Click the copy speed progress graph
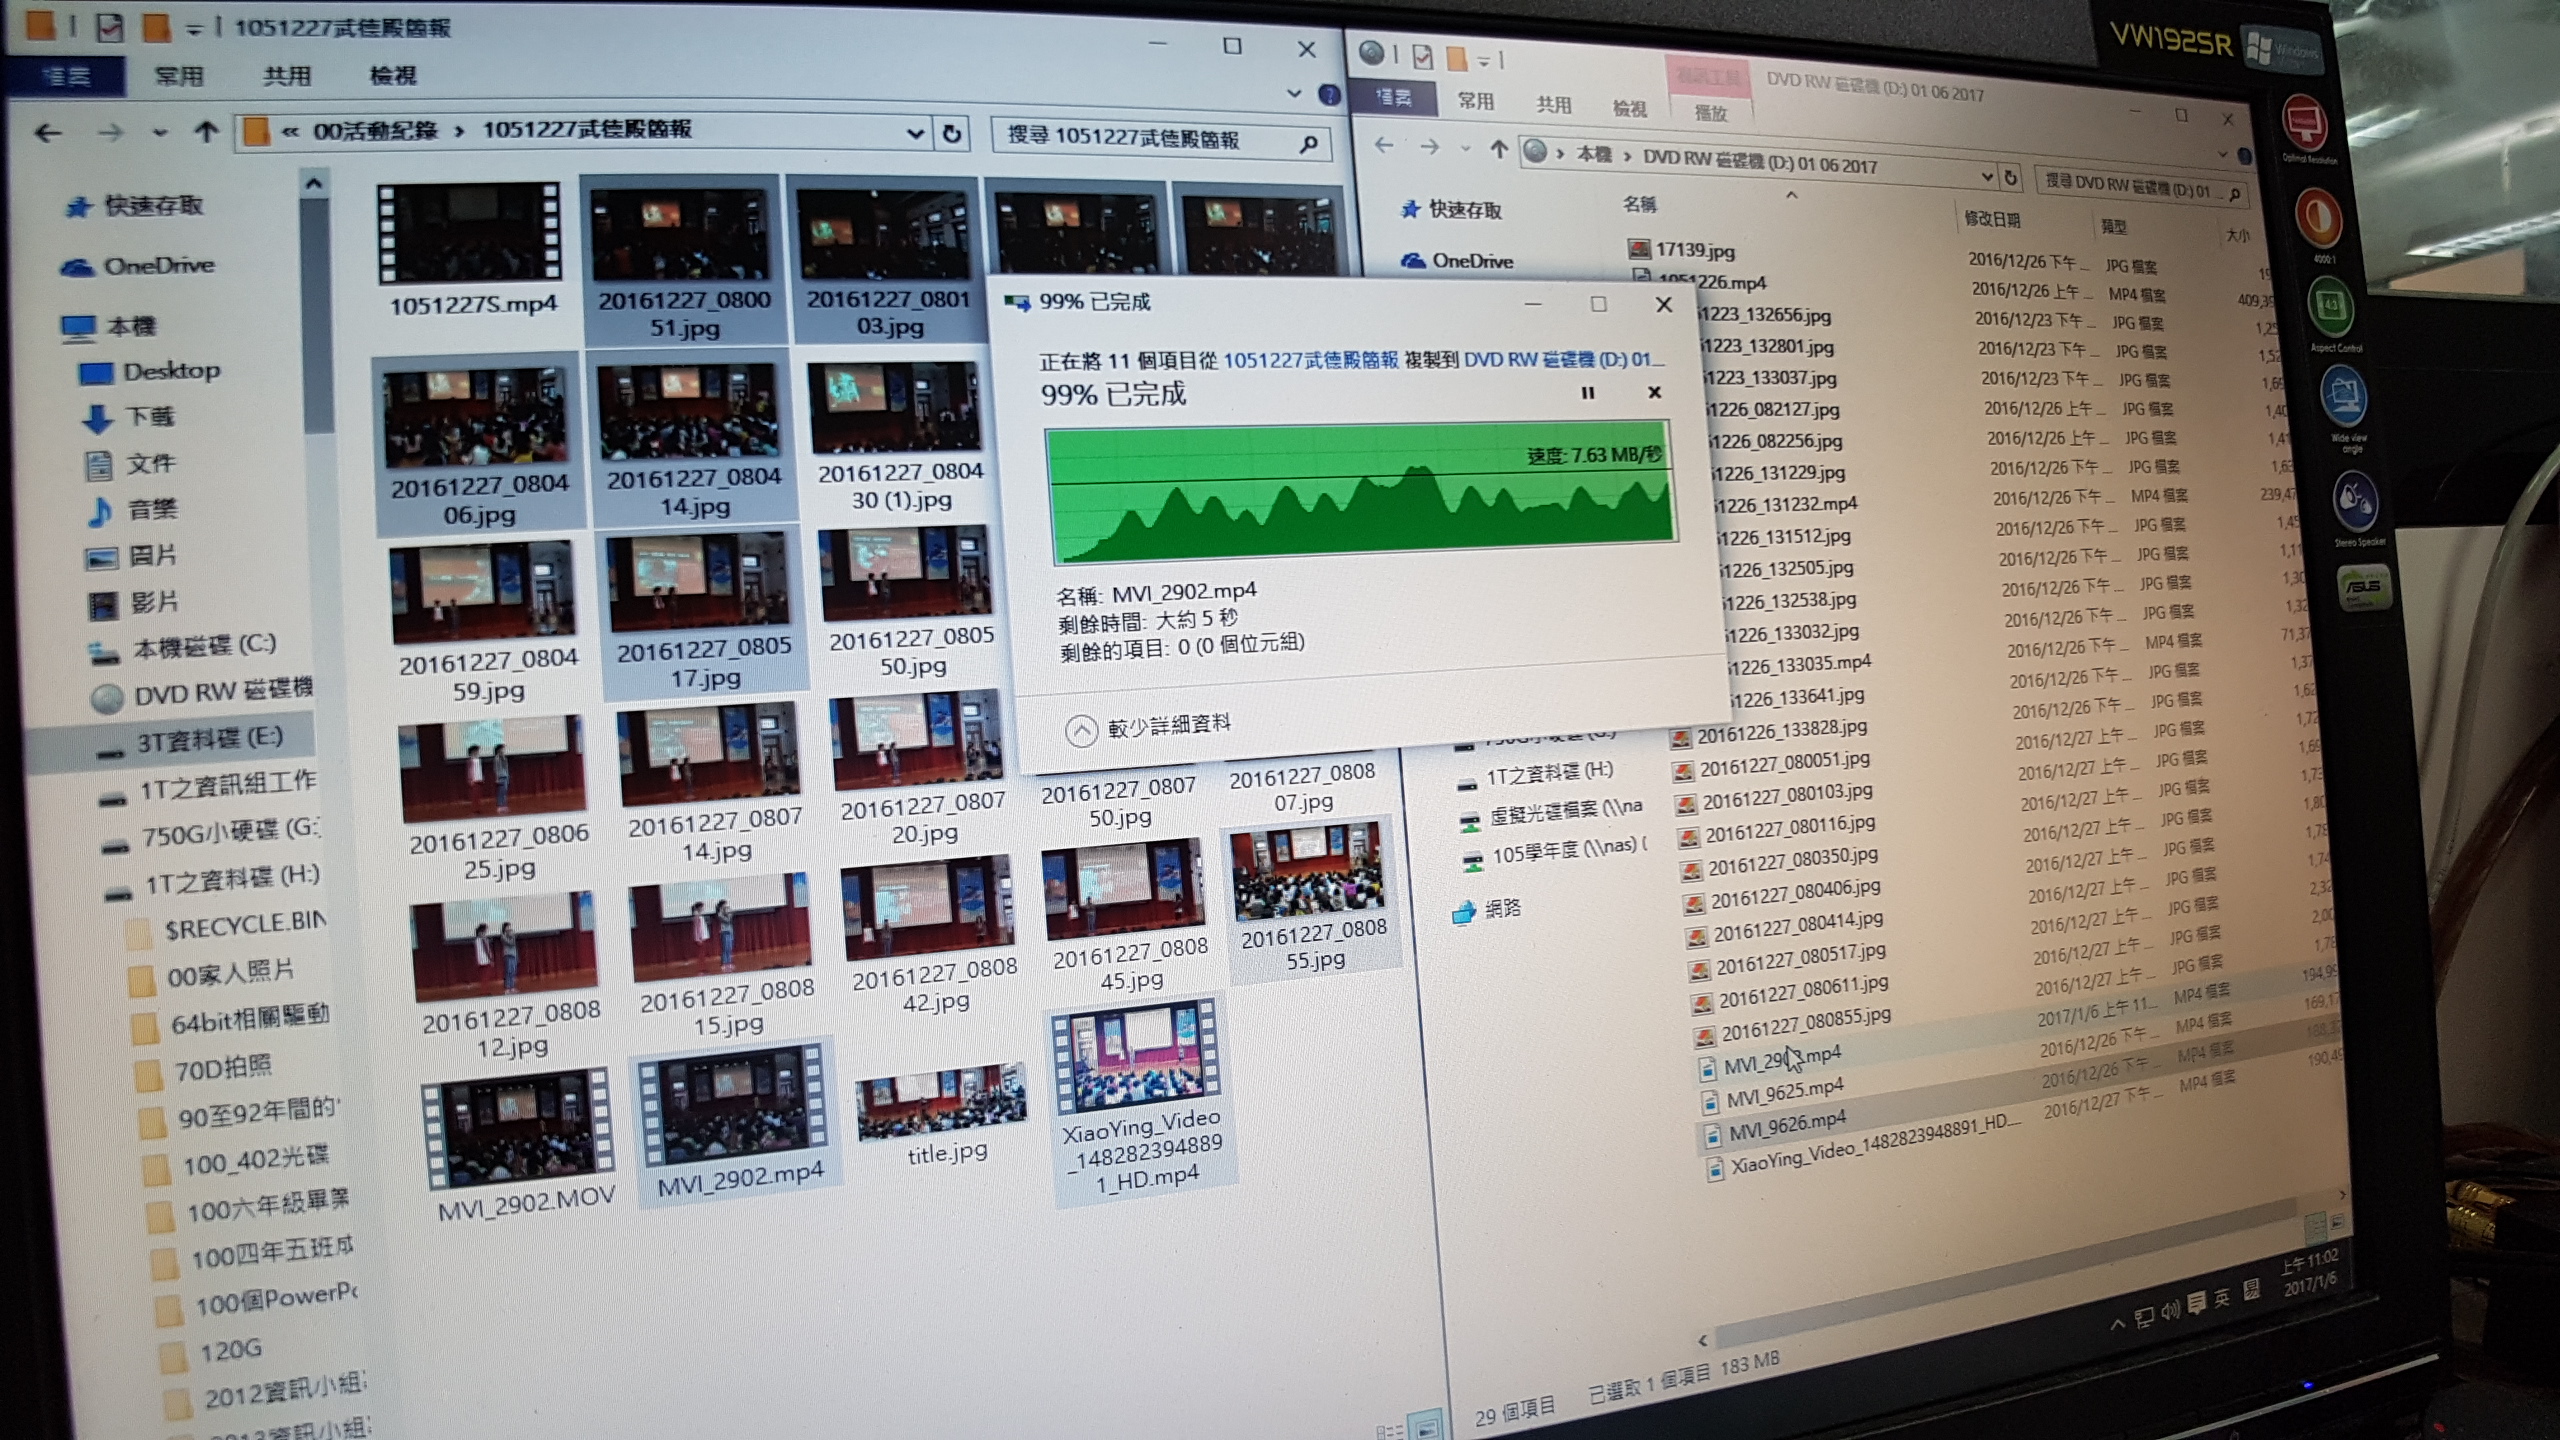This screenshot has width=2560, height=1440. click(x=1360, y=492)
